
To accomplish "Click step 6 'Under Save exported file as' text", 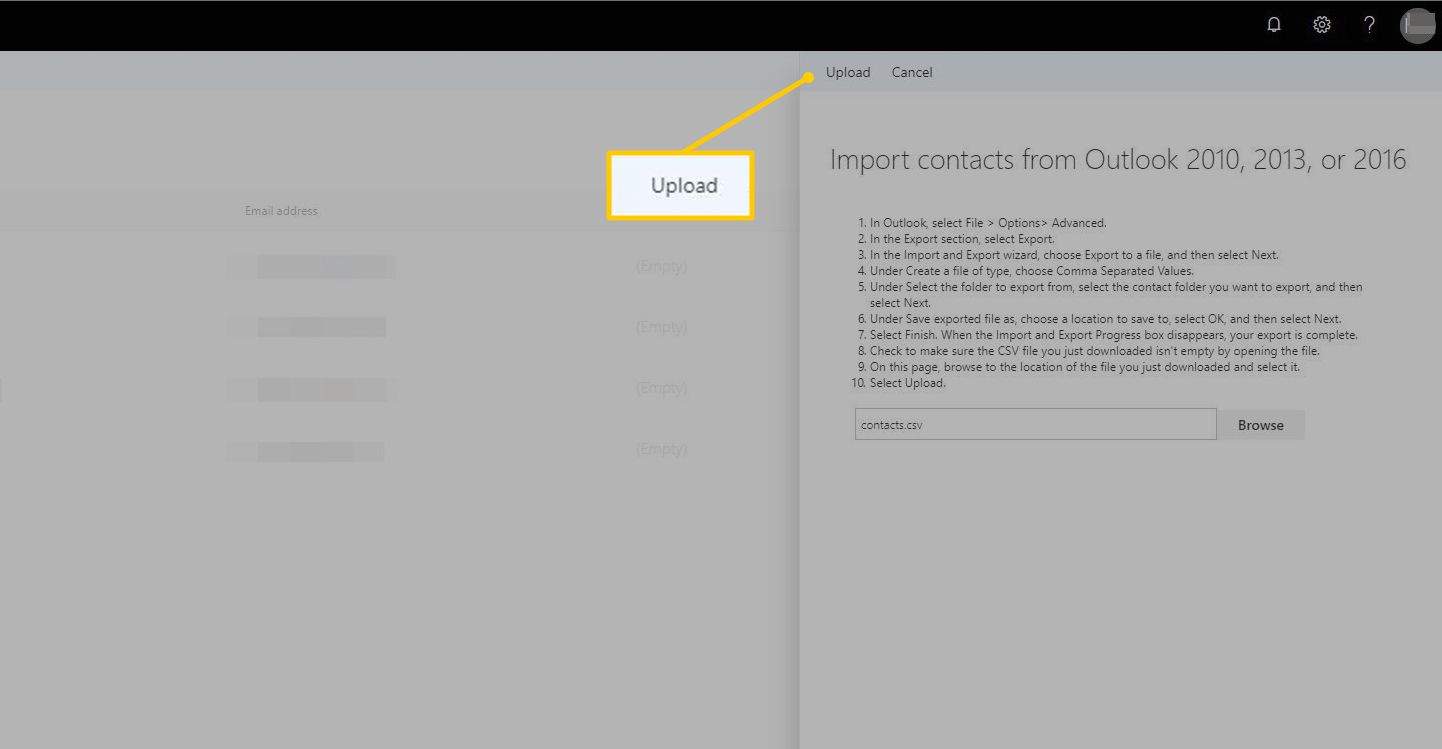I will [x=1105, y=319].
